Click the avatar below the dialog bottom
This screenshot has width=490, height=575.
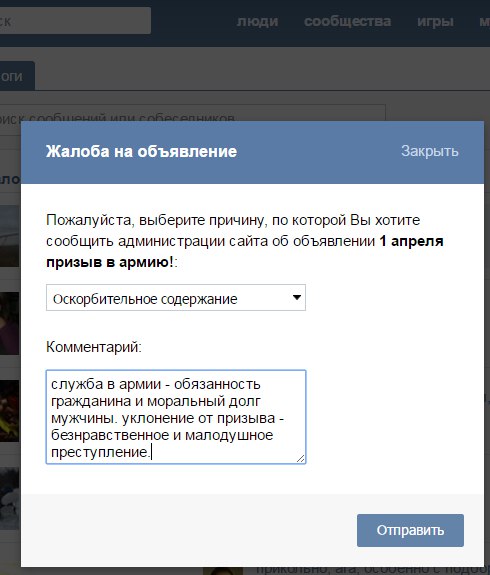coord(223,571)
